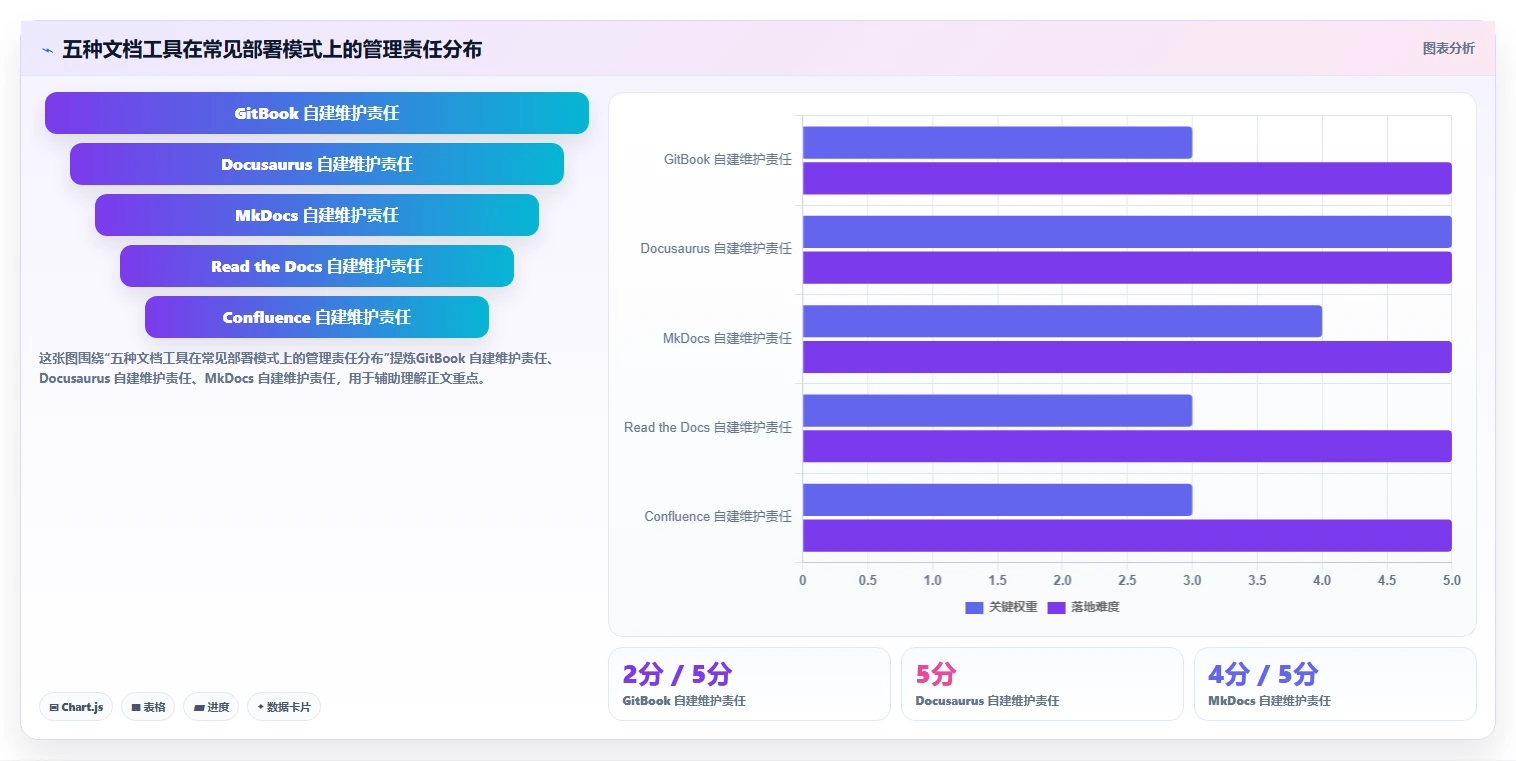
Task: Click the title icon beside the chart heading
Action: 47,50
